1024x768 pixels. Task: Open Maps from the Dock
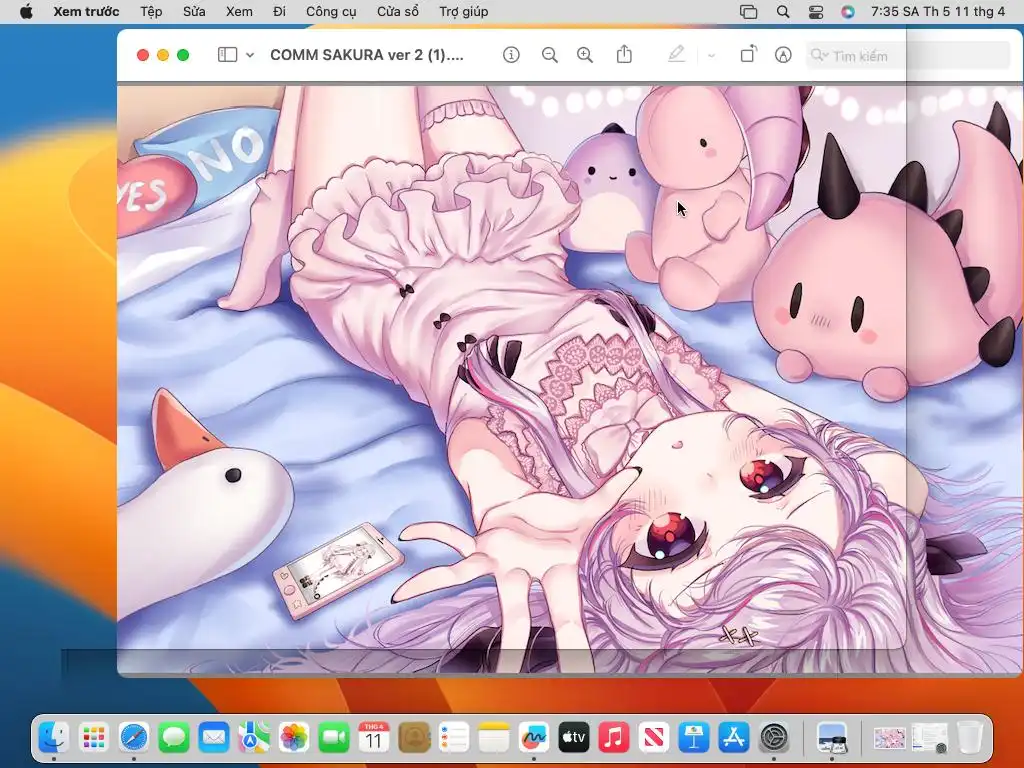click(x=253, y=737)
